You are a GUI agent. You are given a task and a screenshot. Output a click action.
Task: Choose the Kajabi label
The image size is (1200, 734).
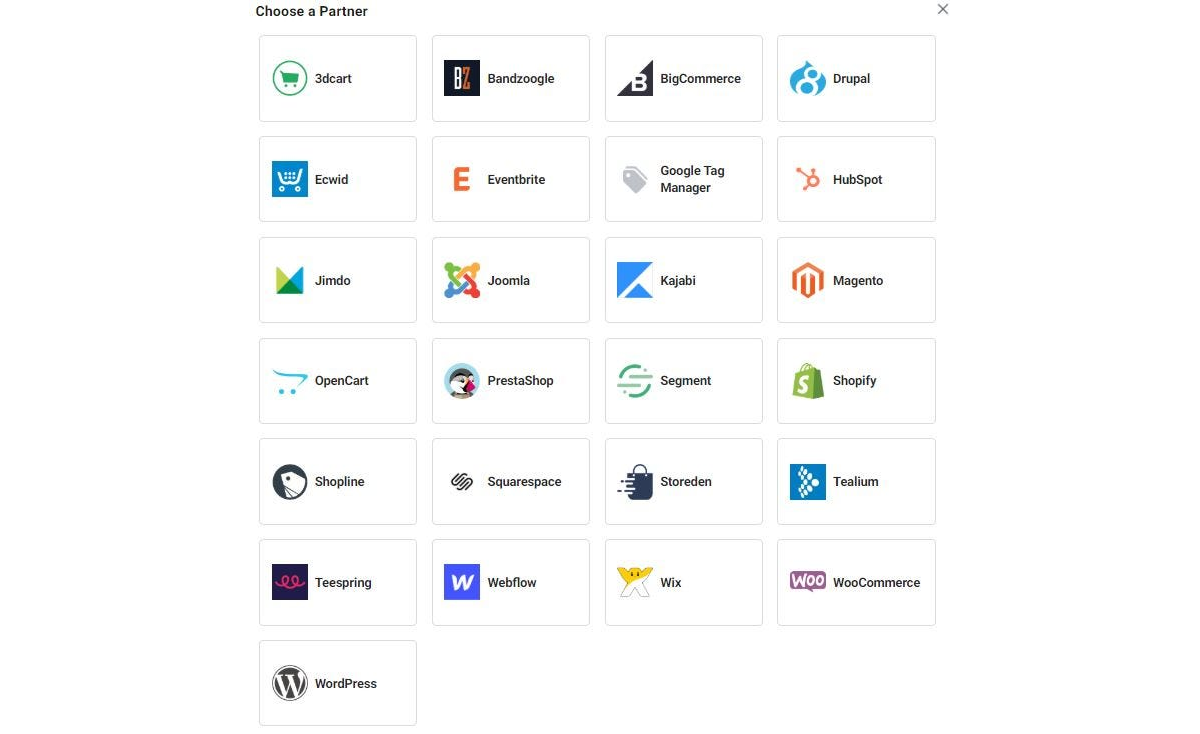tap(678, 281)
